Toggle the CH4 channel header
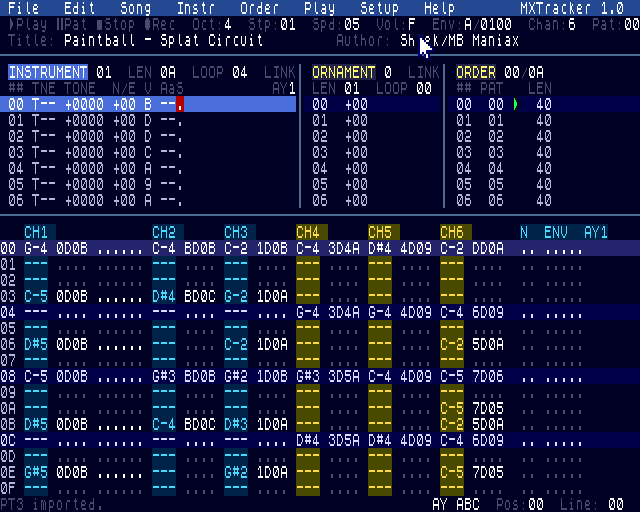The width and height of the screenshot is (640, 512). click(x=308, y=232)
